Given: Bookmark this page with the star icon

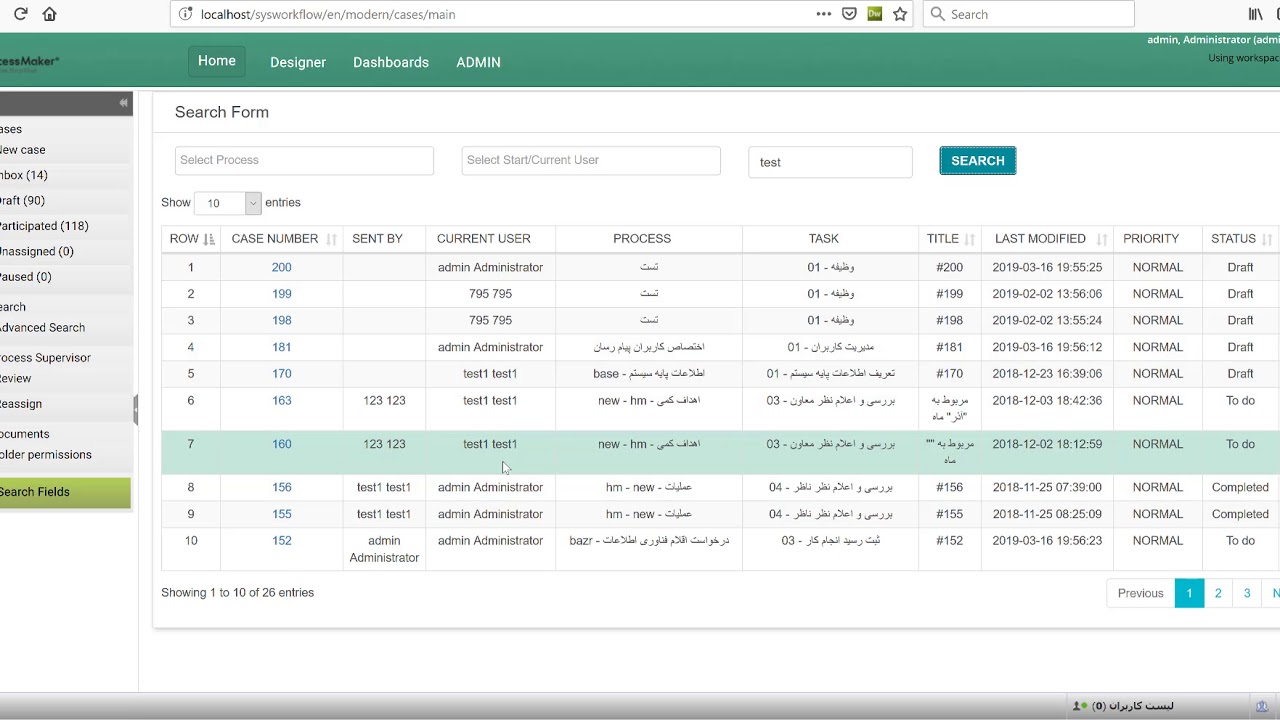Looking at the screenshot, I should tap(900, 14).
